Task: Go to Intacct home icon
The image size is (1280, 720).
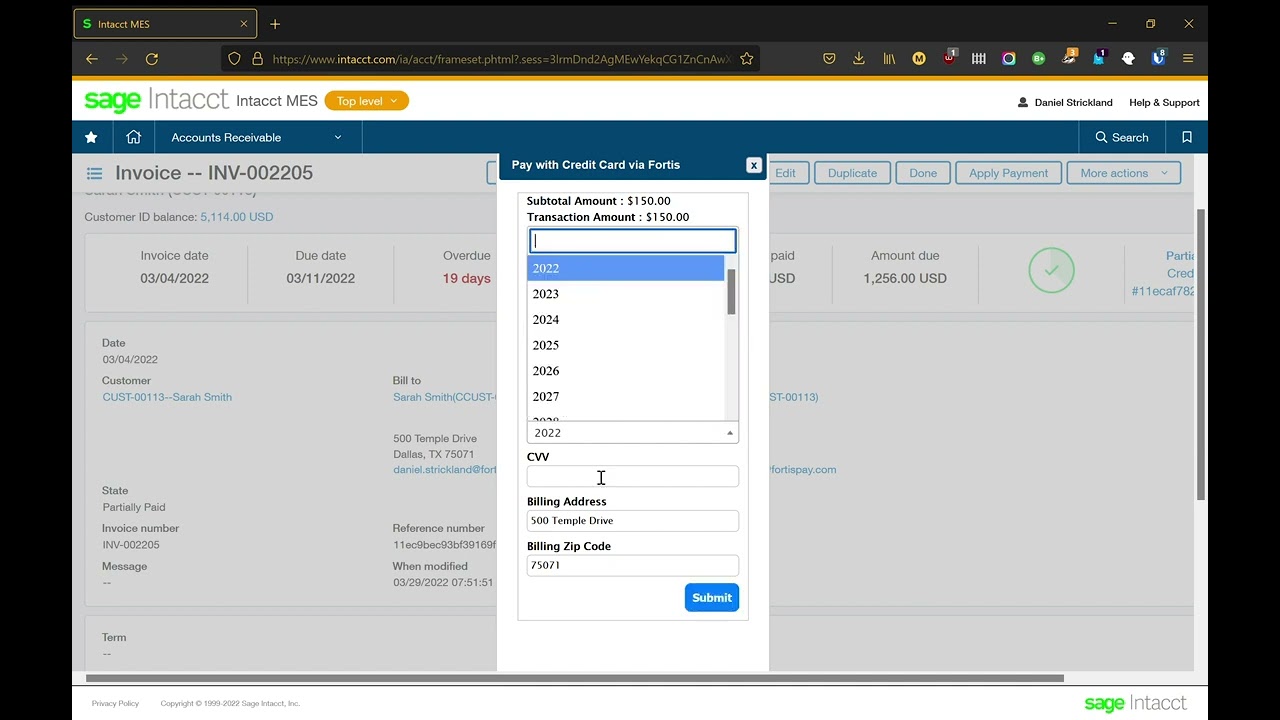Action: (134, 137)
